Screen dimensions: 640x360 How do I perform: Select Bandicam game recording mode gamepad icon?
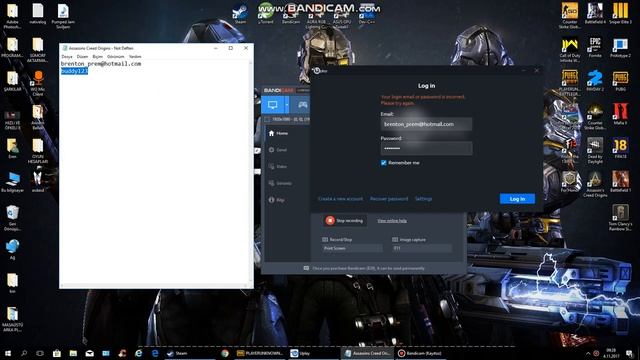(302, 105)
